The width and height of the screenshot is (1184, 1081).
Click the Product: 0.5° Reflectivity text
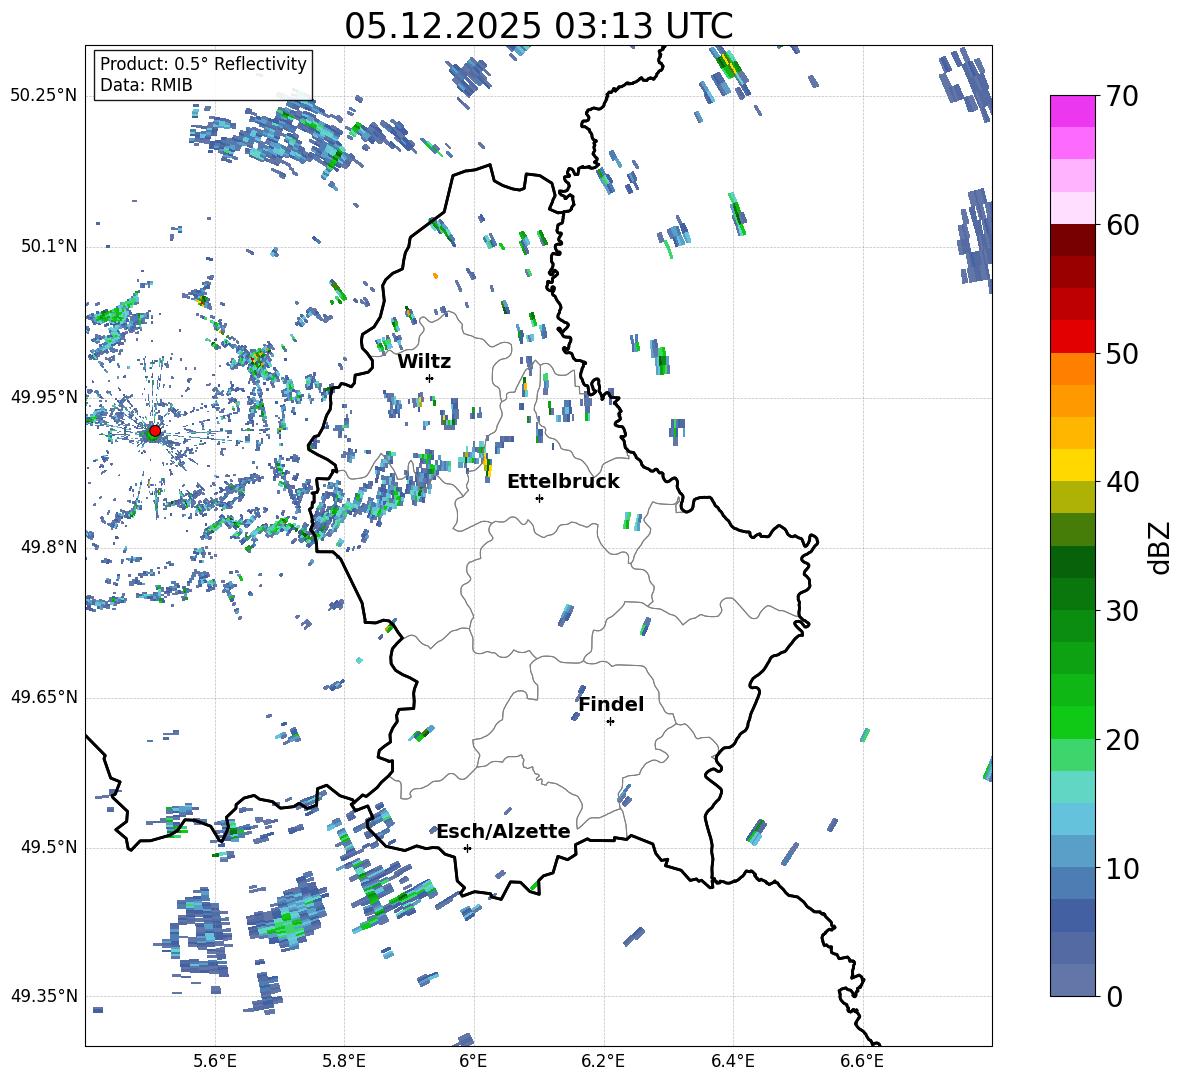point(203,64)
